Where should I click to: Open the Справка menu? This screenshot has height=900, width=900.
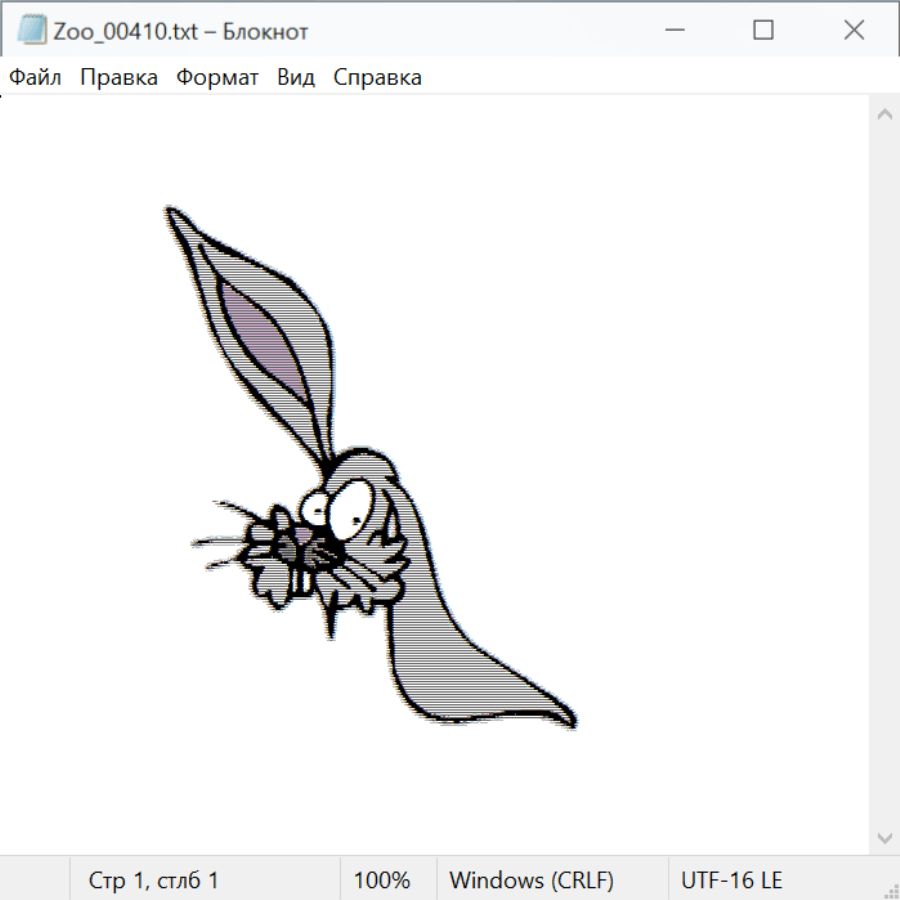tap(377, 78)
